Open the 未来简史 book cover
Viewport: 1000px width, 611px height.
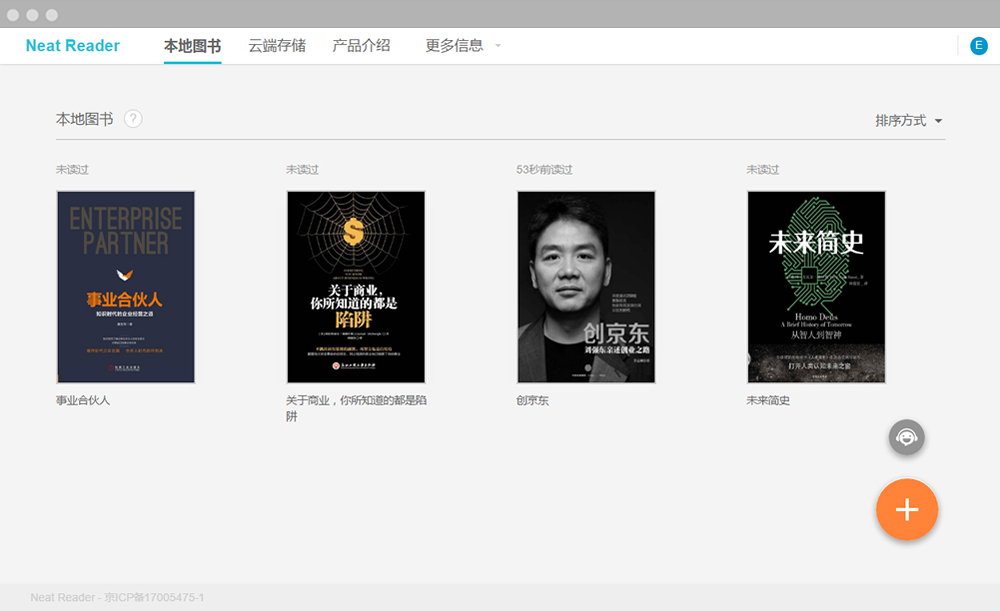816,287
